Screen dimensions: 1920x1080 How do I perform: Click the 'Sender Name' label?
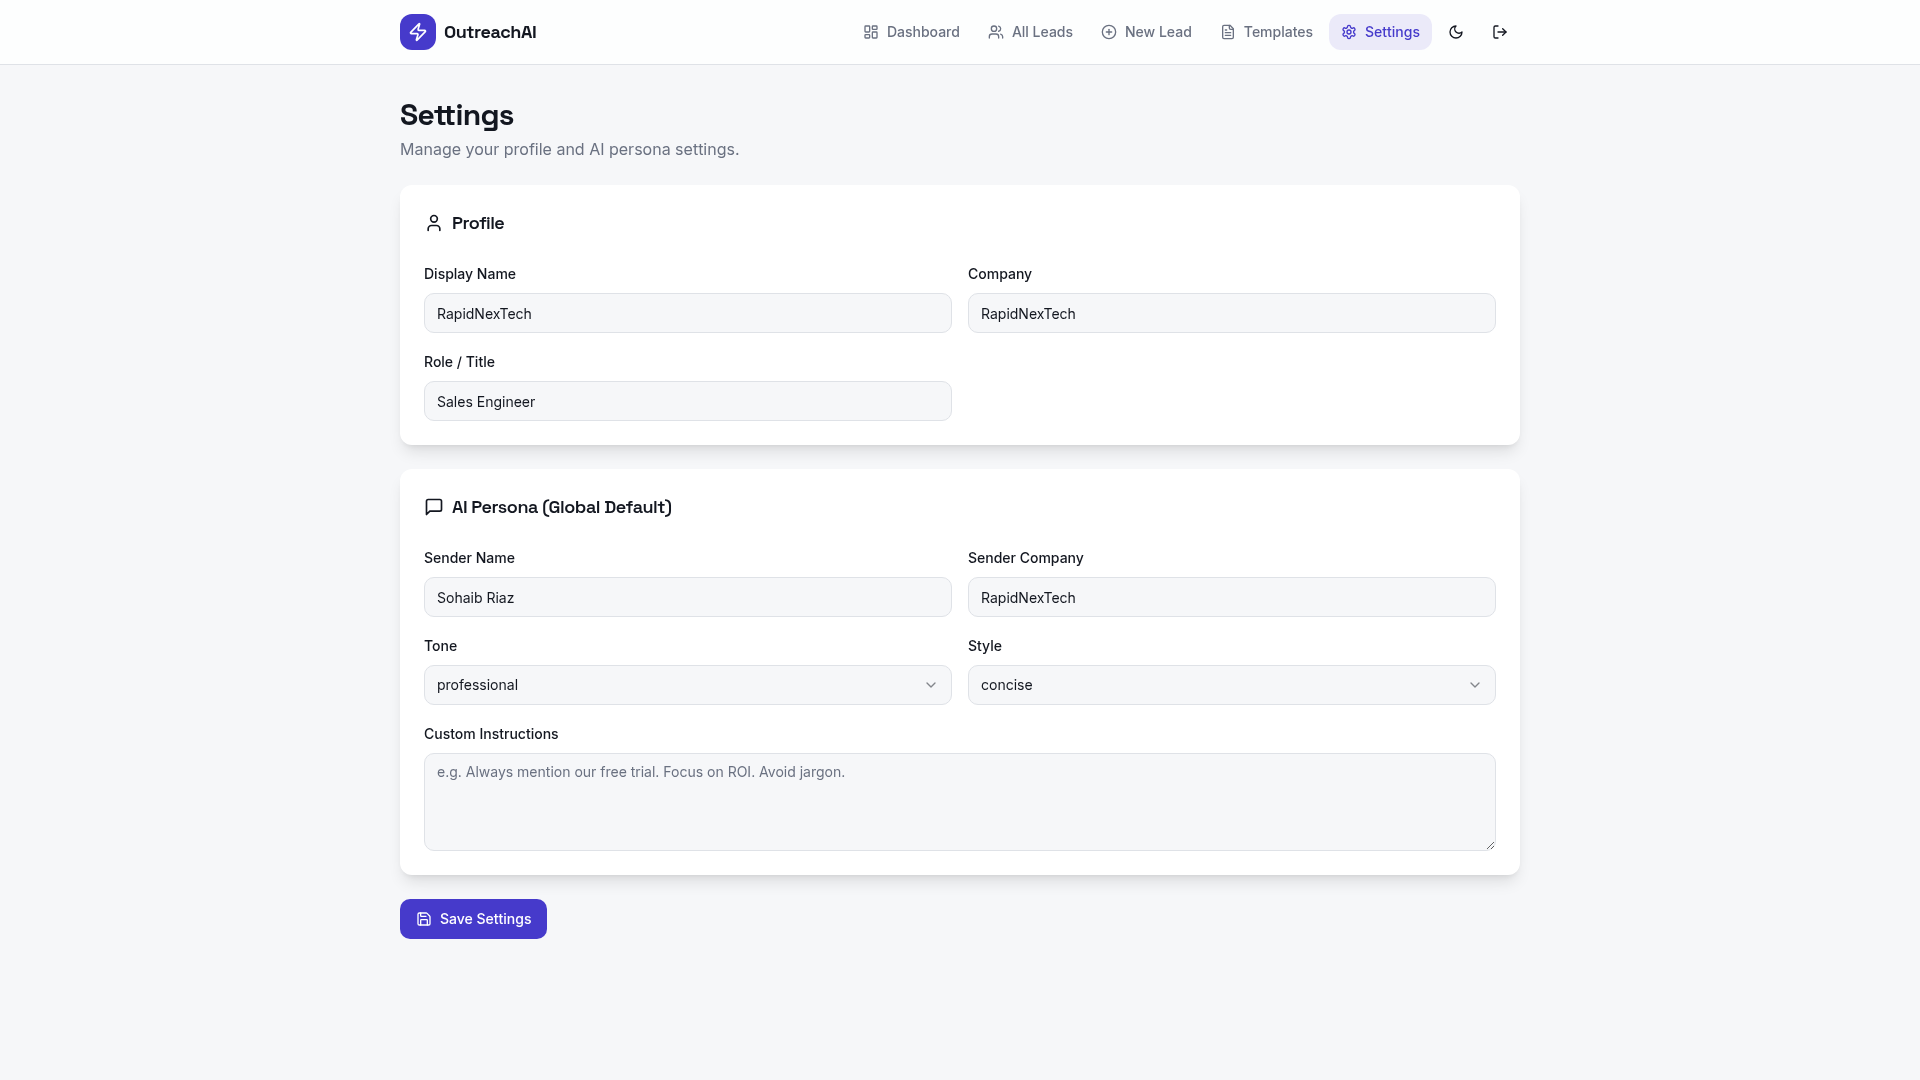(x=469, y=558)
